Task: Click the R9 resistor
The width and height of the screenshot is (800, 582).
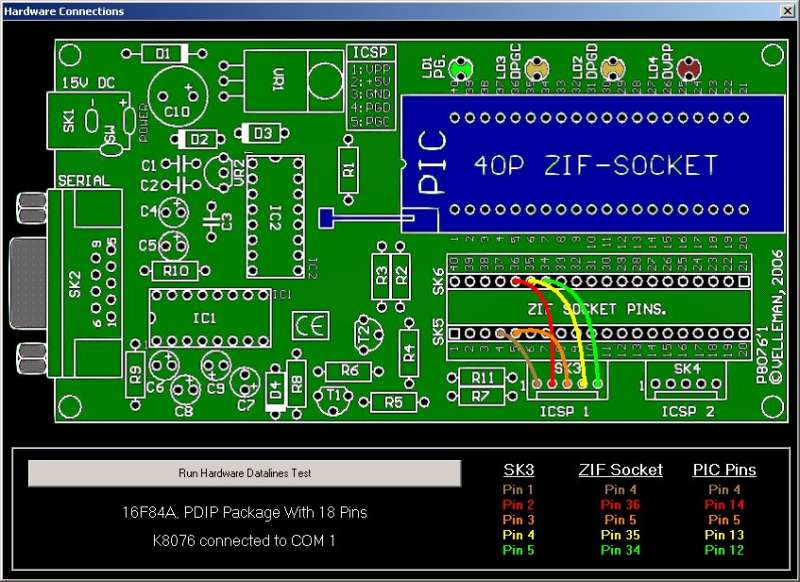Action: (x=135, y=376)
